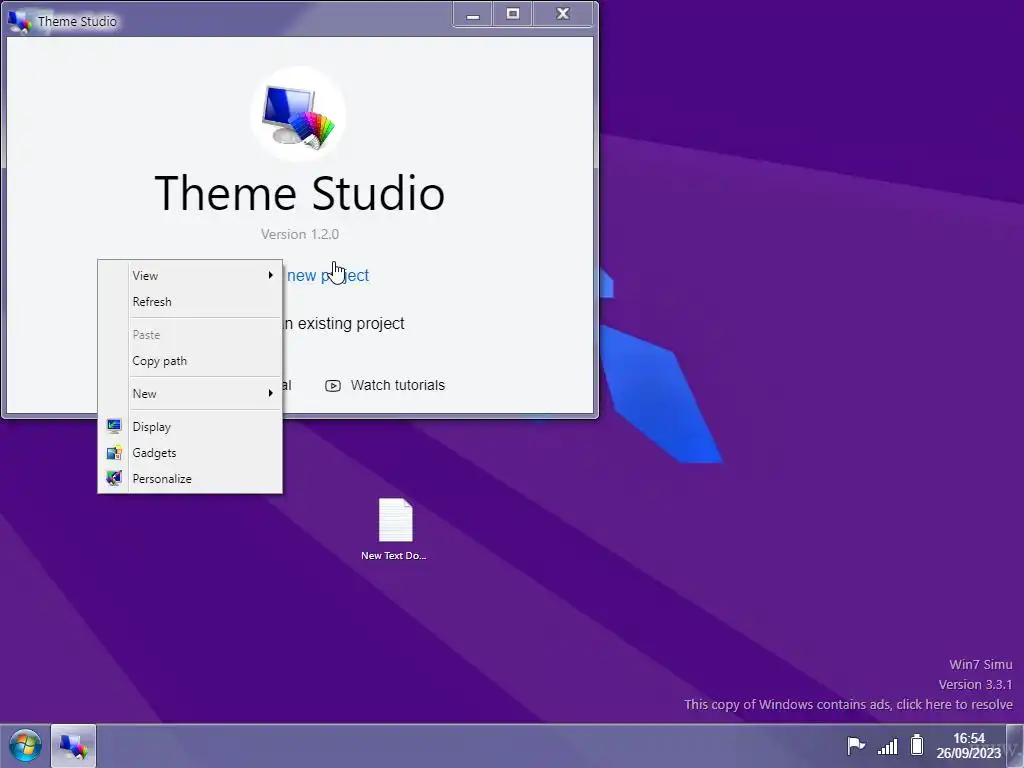Click the battery tray icon

pos(917,744)
